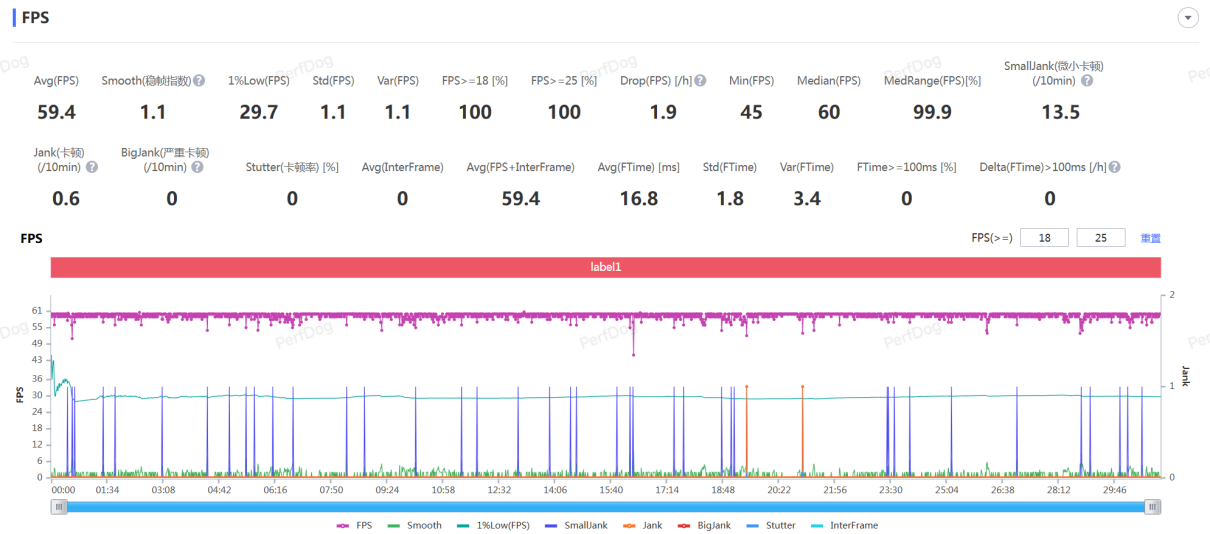Click the FPS threshold field showing 25

[x=1101, y=238]
